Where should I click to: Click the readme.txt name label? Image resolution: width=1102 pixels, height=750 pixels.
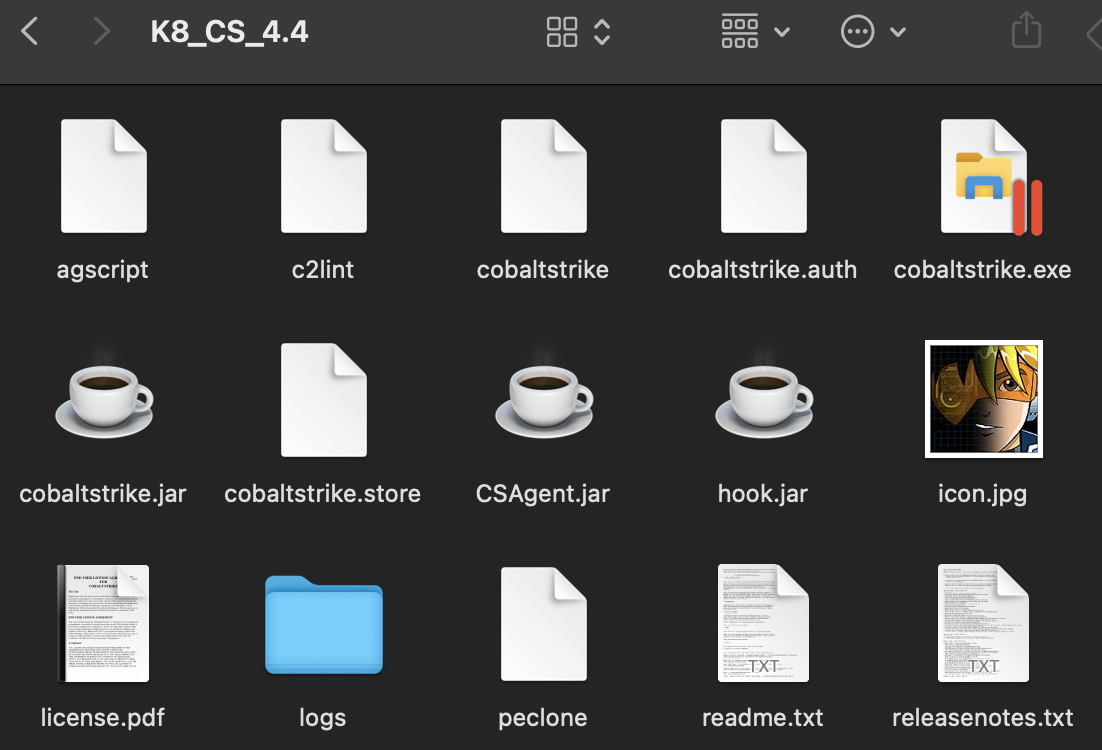763,718
